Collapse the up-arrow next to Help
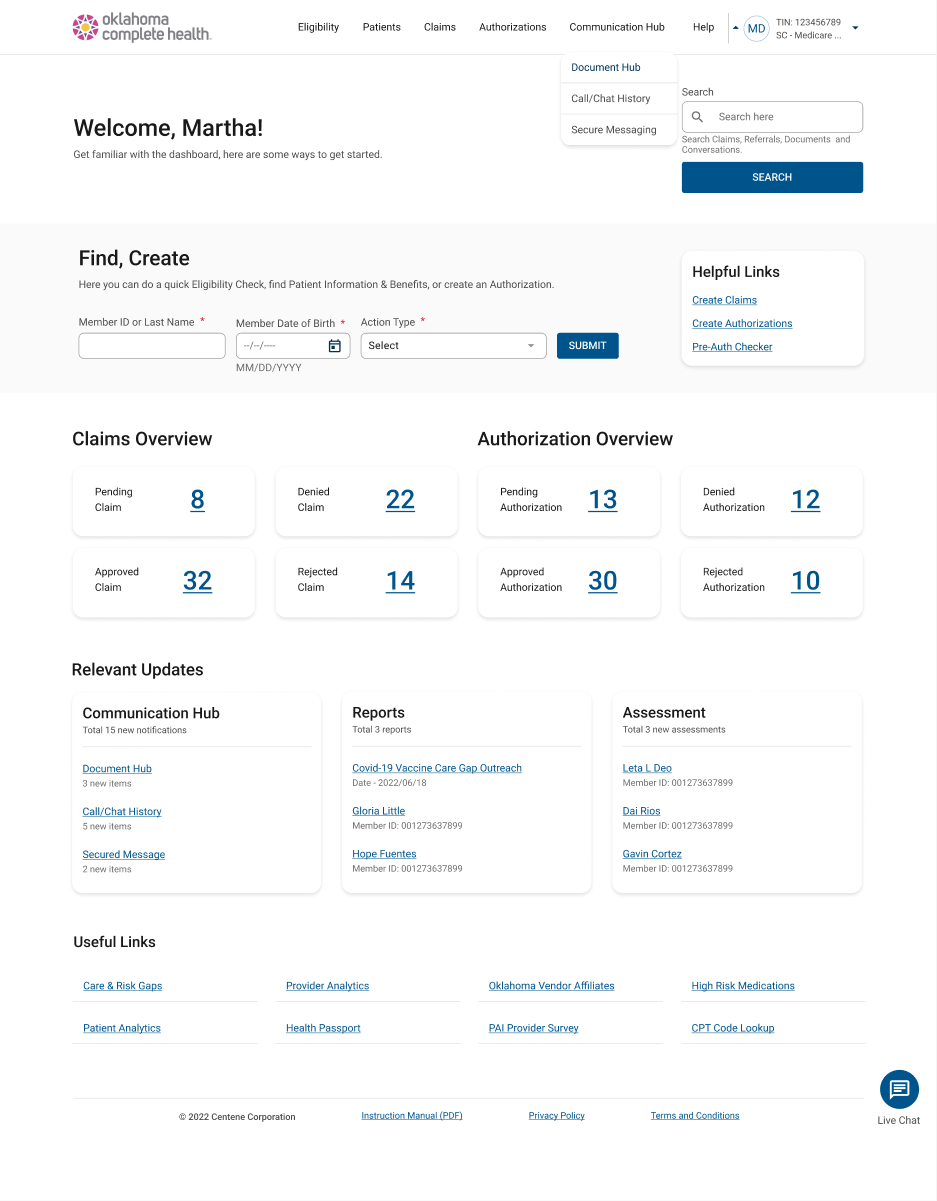 736,28
